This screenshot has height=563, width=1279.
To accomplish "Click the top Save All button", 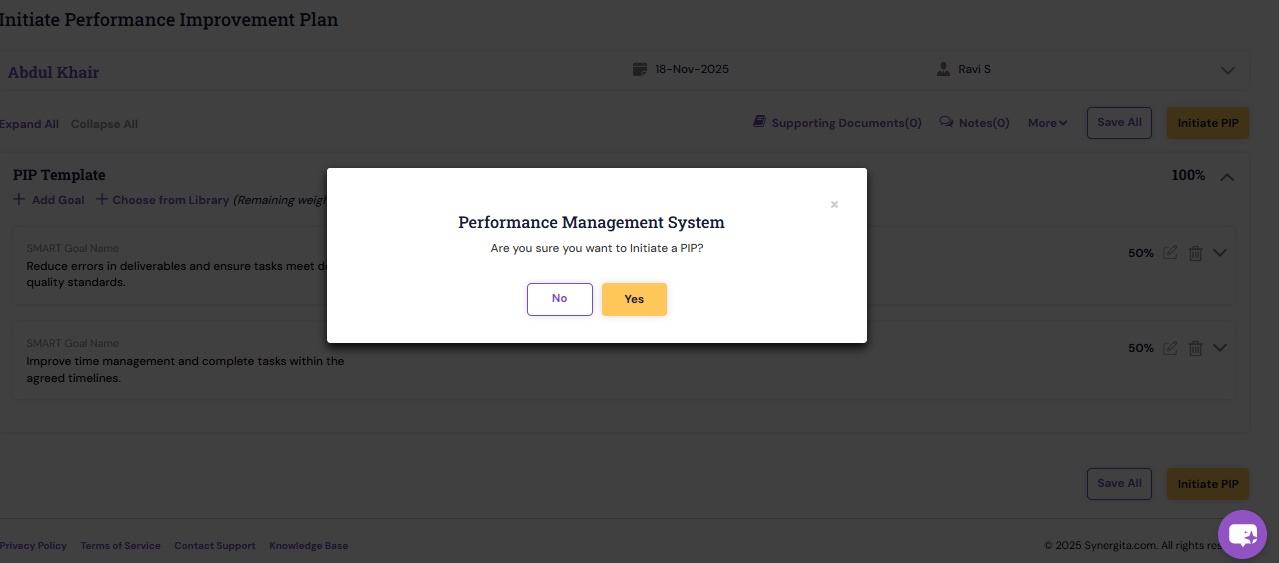I will pos(1119,122).
